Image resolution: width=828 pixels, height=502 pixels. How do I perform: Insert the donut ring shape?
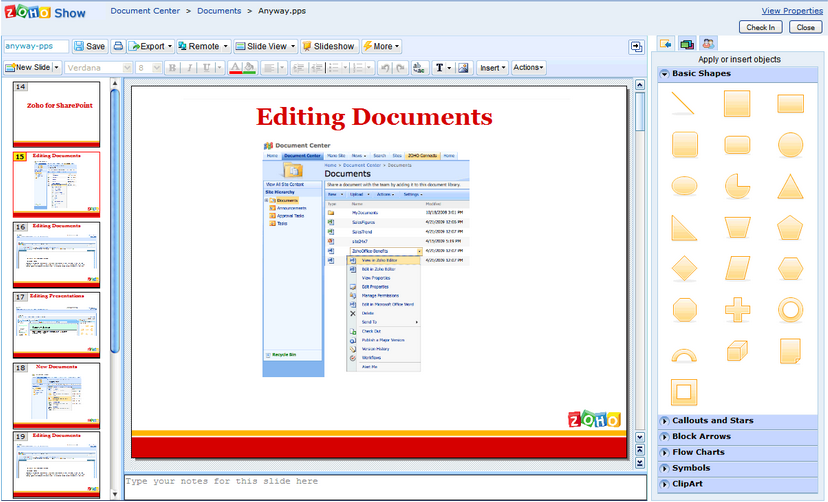coord(790,309)
